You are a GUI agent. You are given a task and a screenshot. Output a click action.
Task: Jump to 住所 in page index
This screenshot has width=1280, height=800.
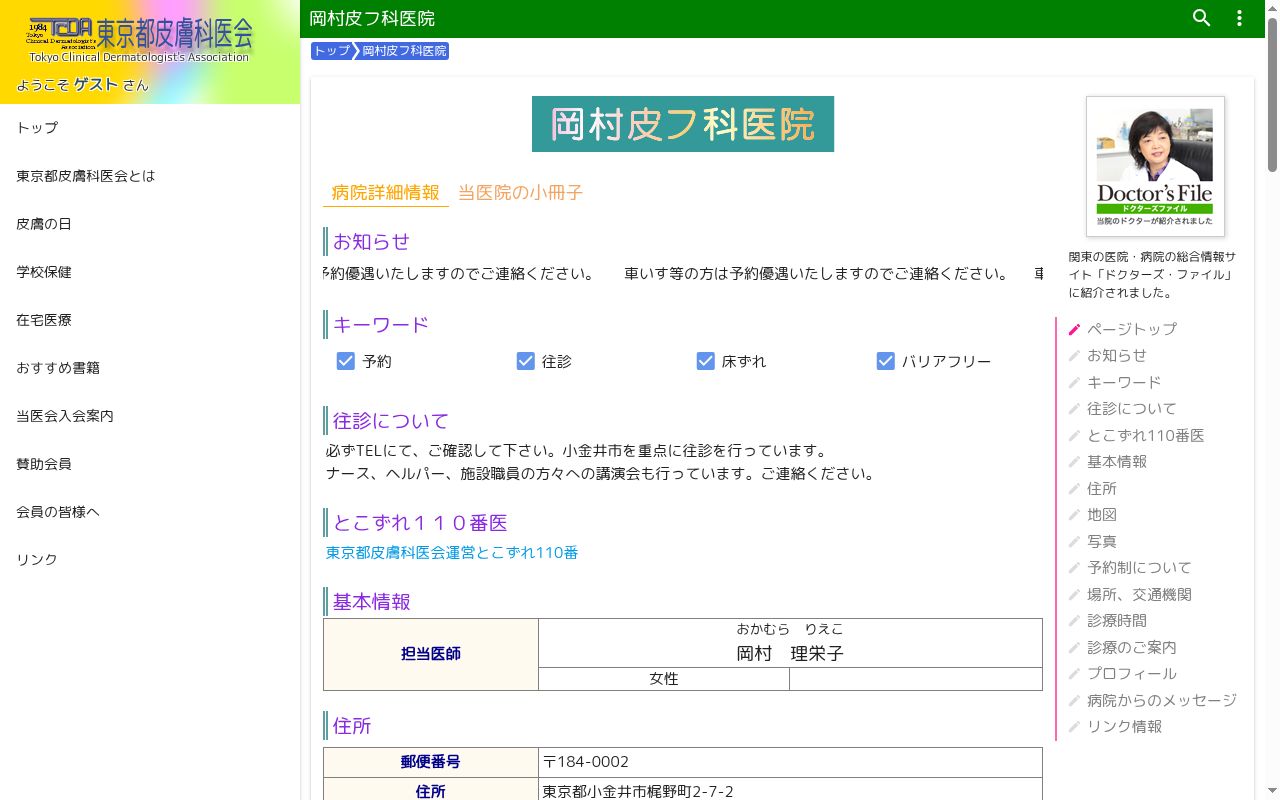(1102, 489)
